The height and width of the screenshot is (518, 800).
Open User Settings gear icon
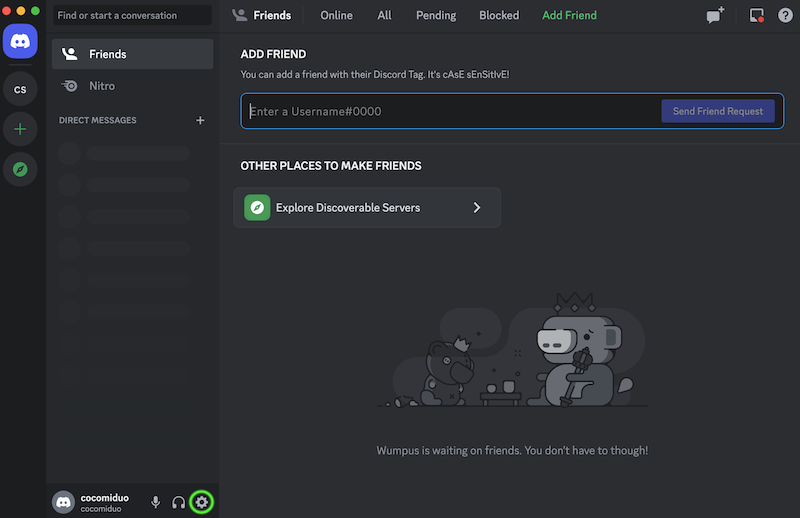[x=202, y=502]
